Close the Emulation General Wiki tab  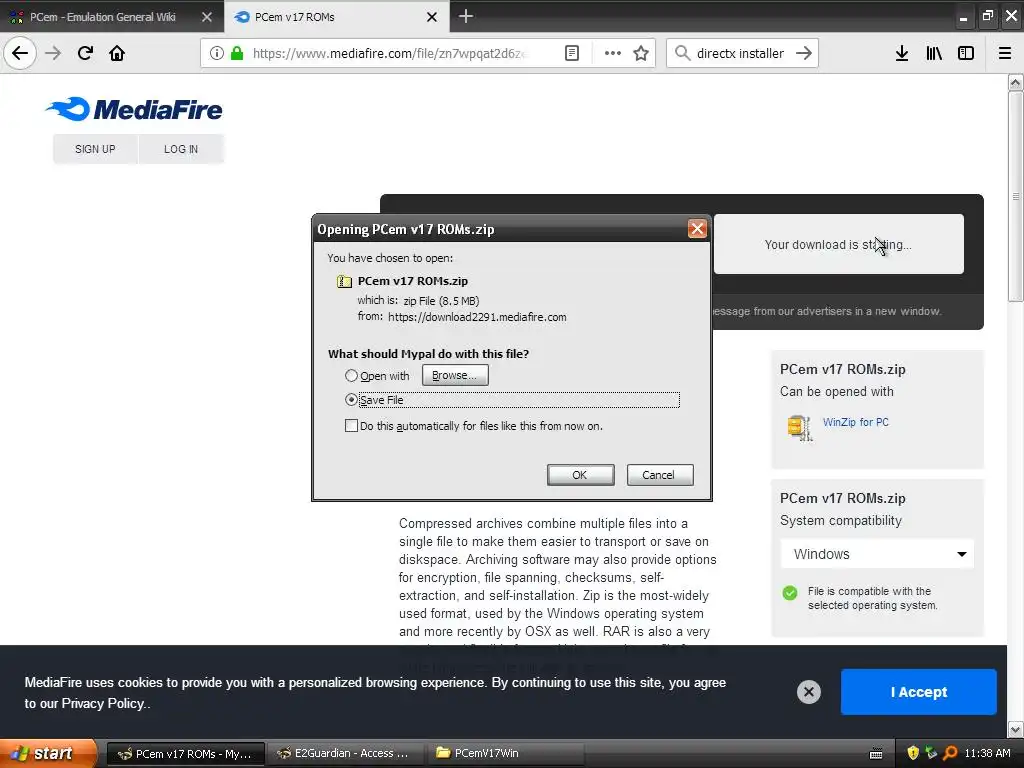click(207, 17)
